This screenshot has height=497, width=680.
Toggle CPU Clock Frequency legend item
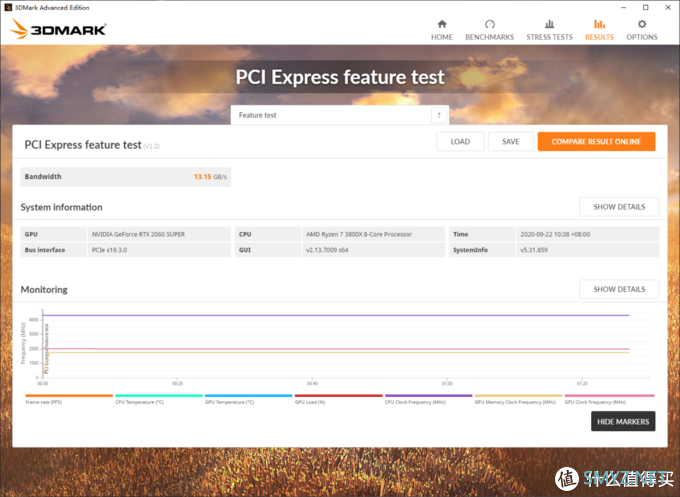pos(428,399)
